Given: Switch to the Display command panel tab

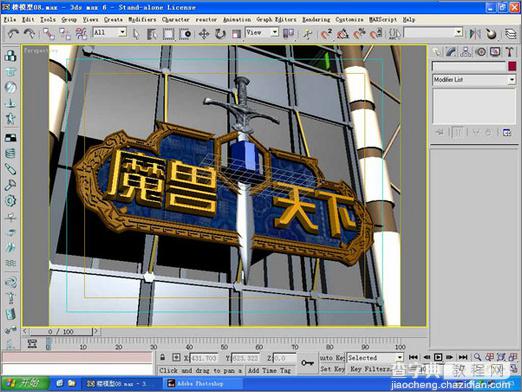Looking at the screenshot, I should coord(495,52).
